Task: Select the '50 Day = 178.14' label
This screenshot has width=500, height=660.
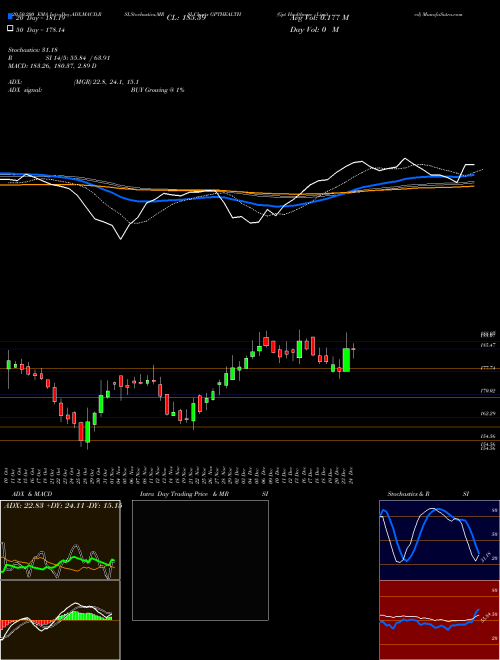Action: (x=40, y=30)
